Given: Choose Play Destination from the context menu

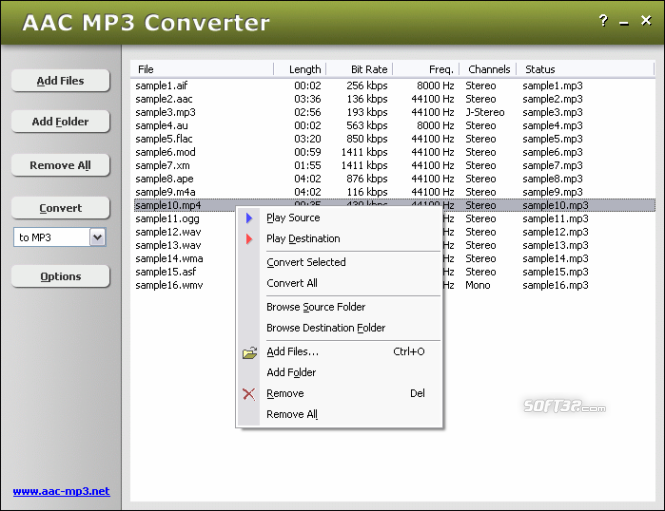Looking at the screenshot, I should tap(303, 239).
